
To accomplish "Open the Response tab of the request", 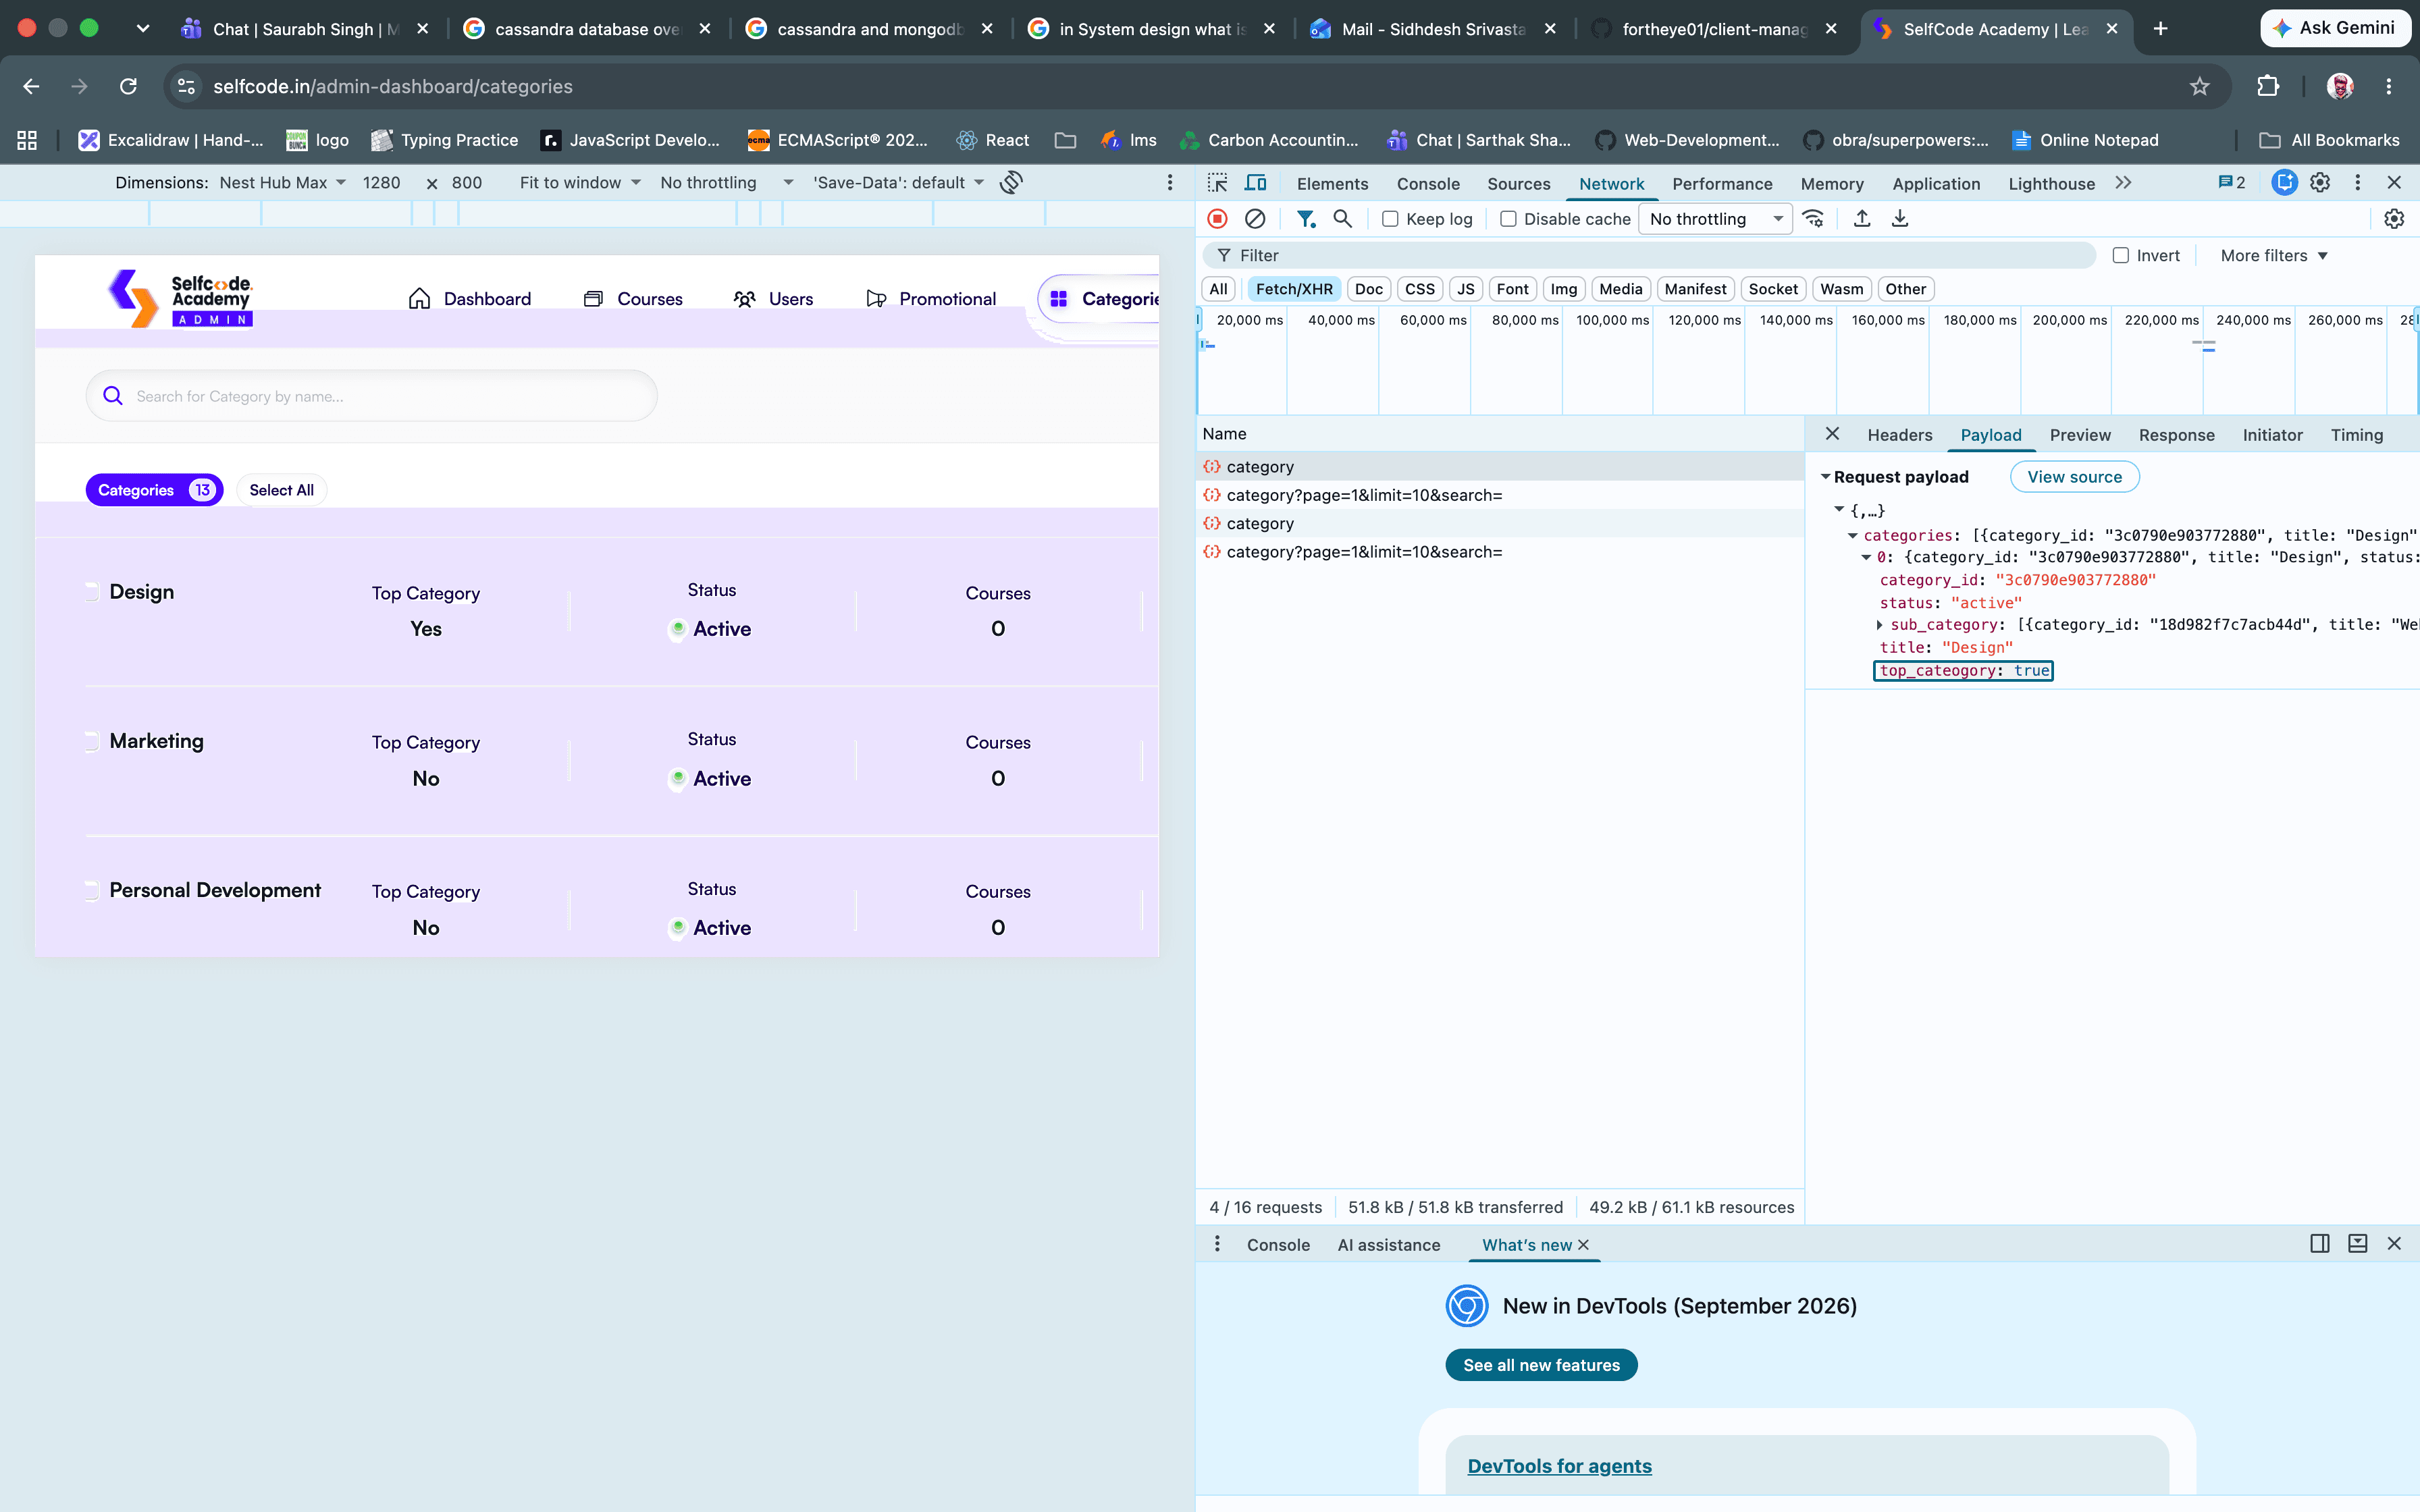I will point(2176,435).
